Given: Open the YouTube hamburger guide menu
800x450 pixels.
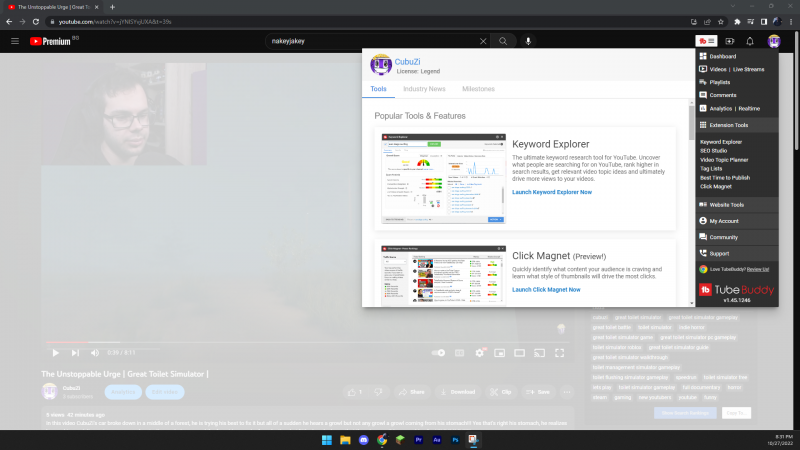Looking at the screenshot, I should point(15,41).
